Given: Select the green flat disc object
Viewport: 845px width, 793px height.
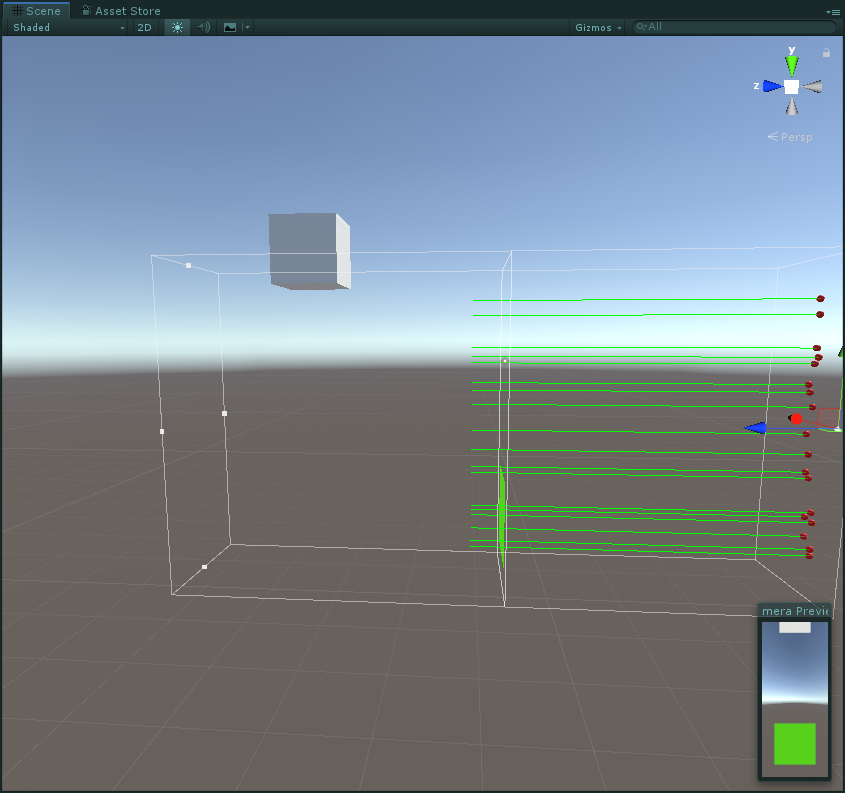Looking at the screenshot, I should point(502,516).
